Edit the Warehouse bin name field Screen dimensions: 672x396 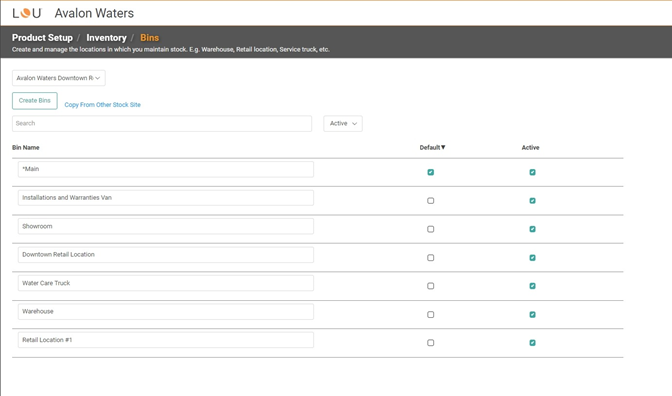pyautogui.click(x=166, y=312)
